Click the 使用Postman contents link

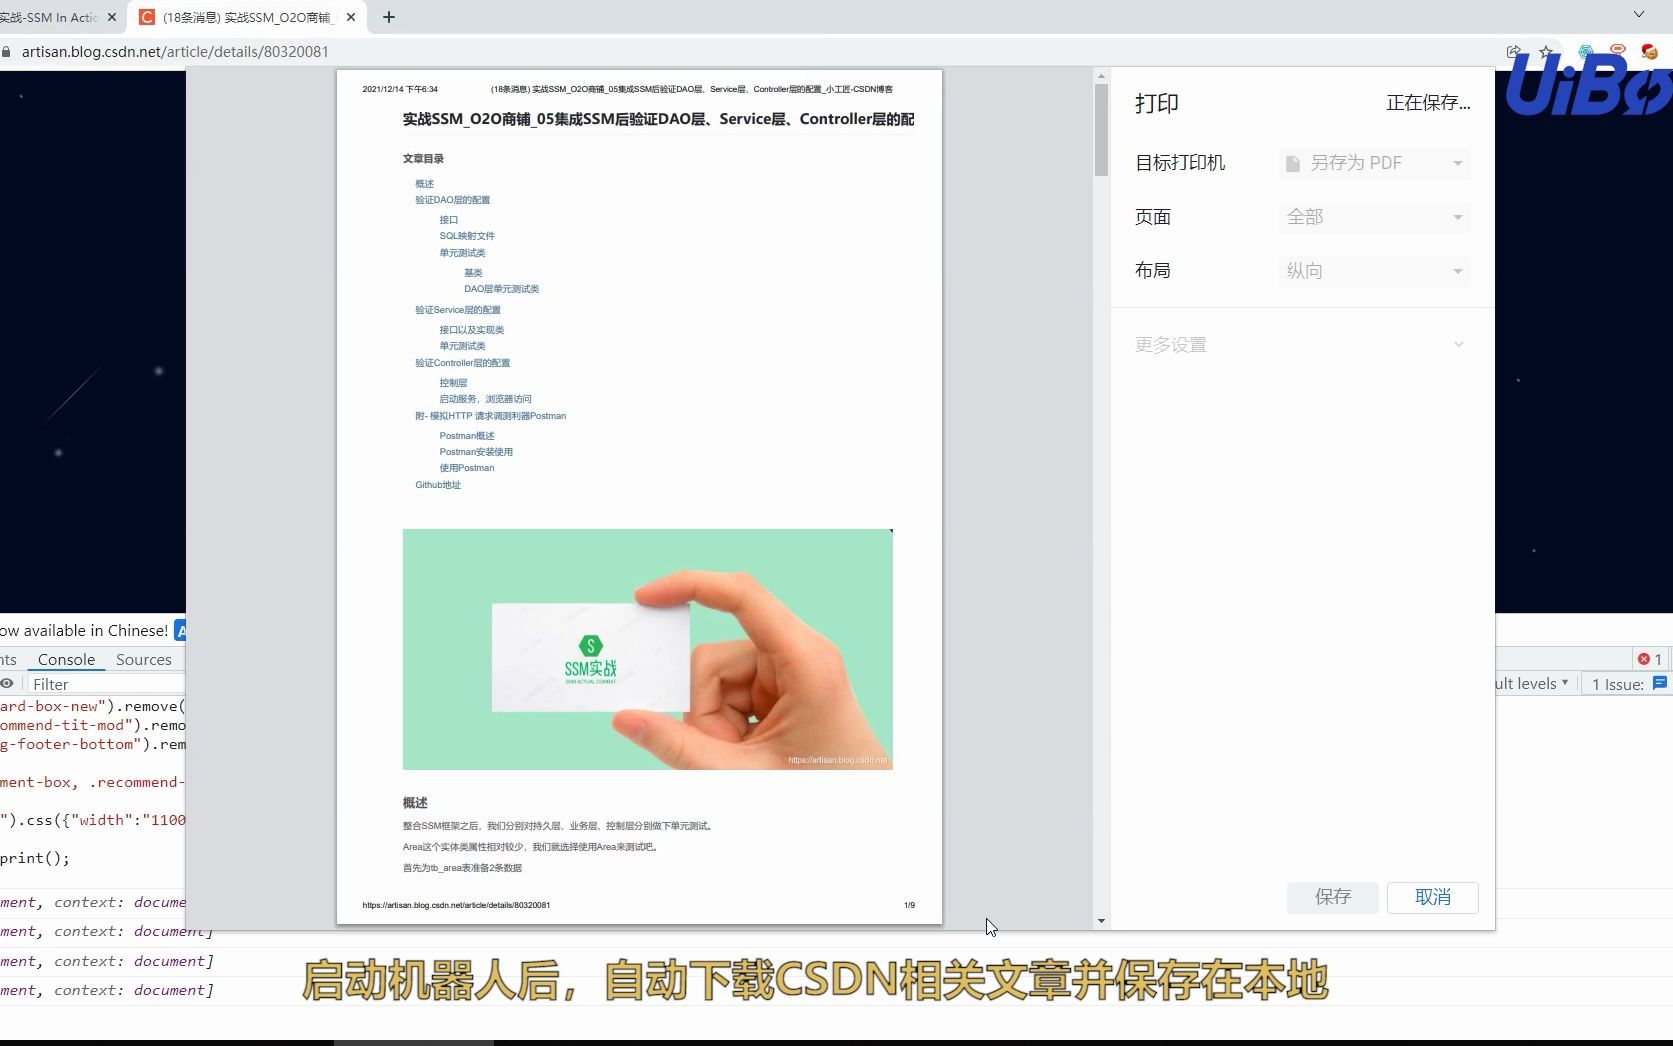point(467,468)
